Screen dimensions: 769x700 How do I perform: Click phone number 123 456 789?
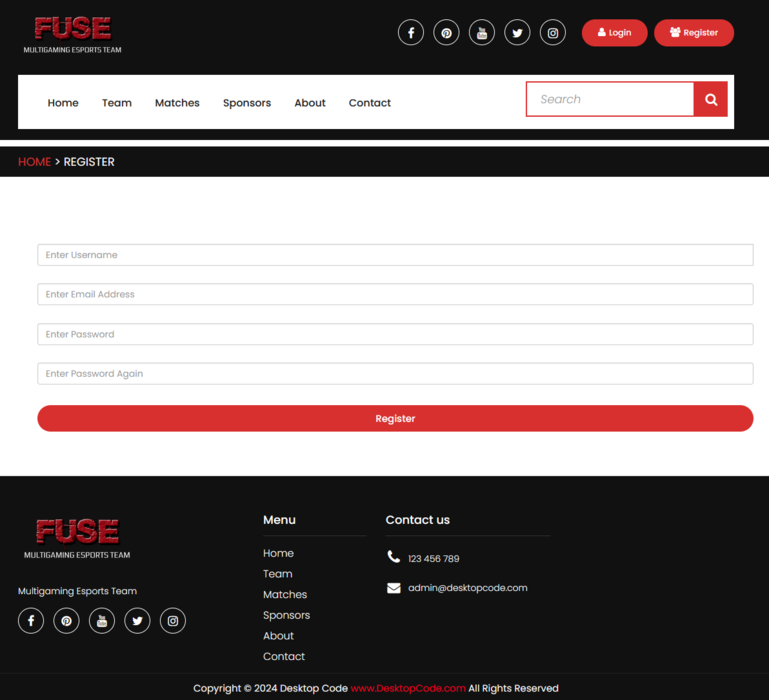coord(434,559)
